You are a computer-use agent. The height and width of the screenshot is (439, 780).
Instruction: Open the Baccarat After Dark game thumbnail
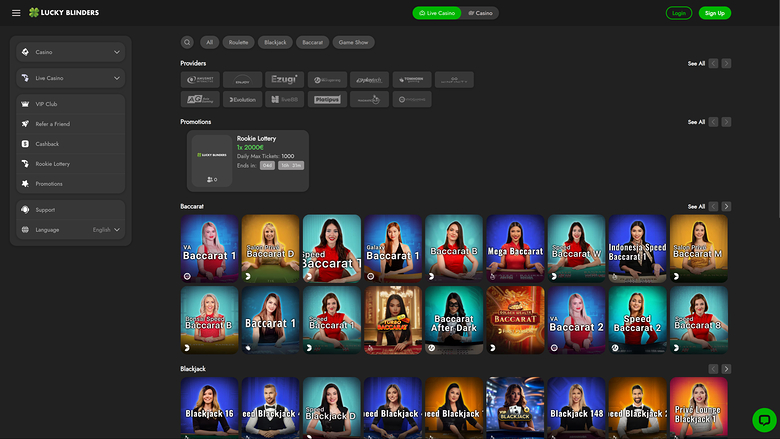tap(455, 320)
